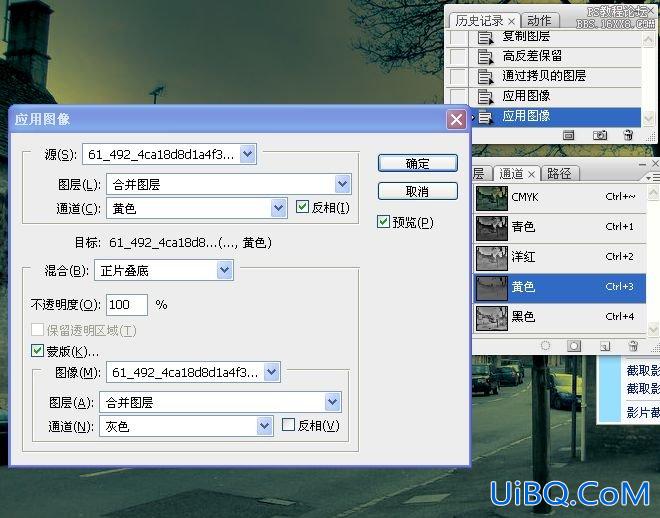Image resolution: width=660 pixels, height=518 pixels.
Task: Set history brush source for 高反差保留
Action: pos(458,56)
